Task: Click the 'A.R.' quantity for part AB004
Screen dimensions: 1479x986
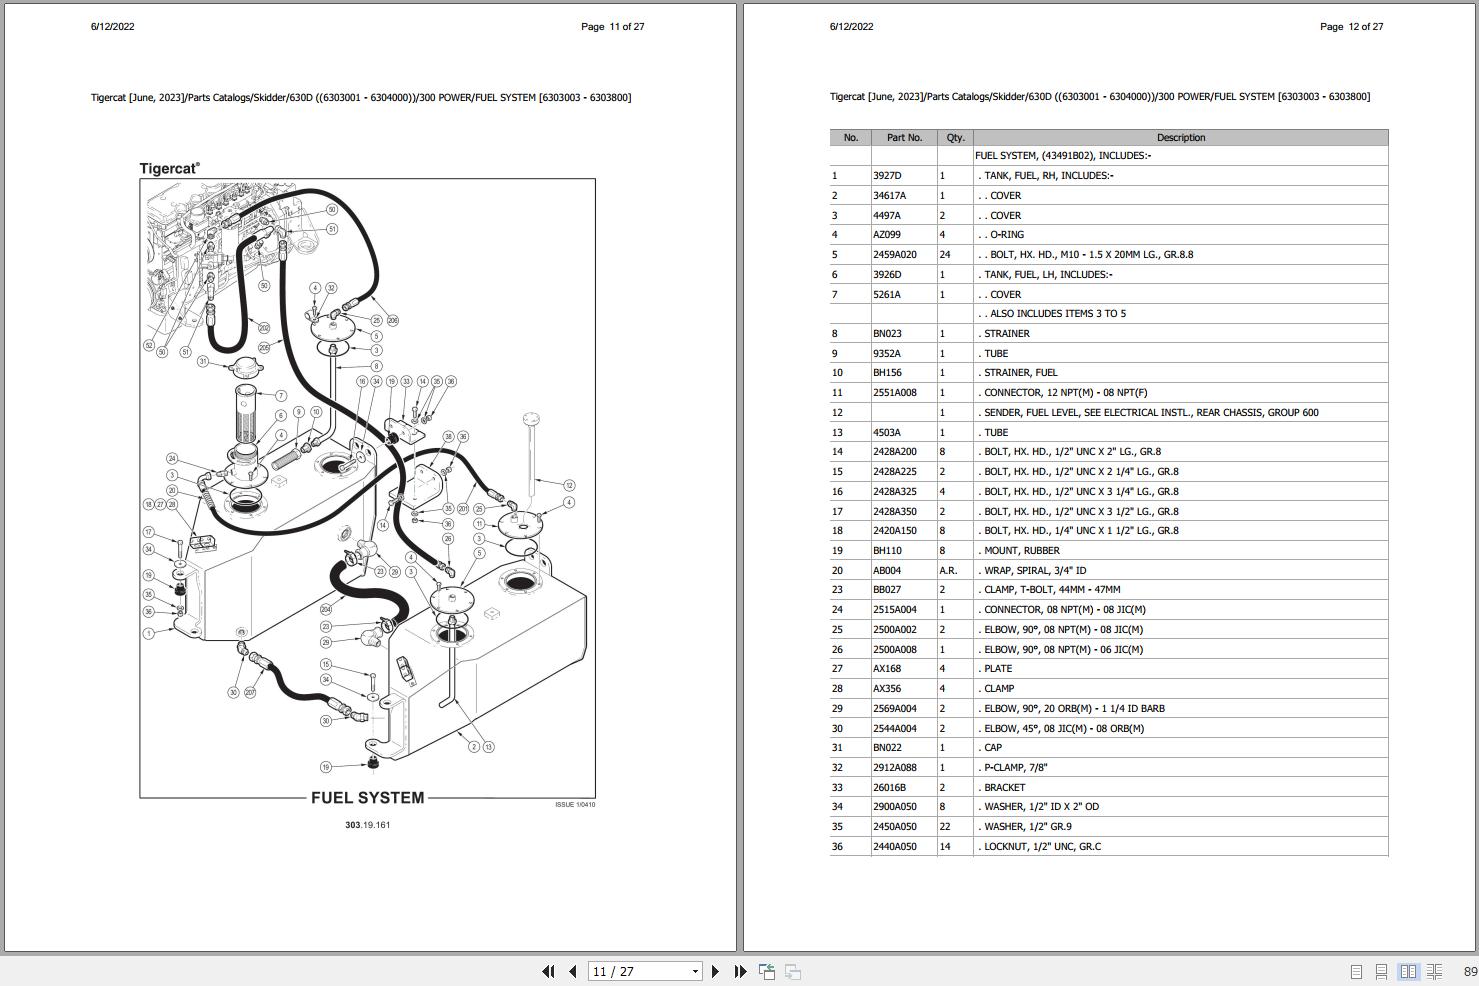Action: click(948, 571)
